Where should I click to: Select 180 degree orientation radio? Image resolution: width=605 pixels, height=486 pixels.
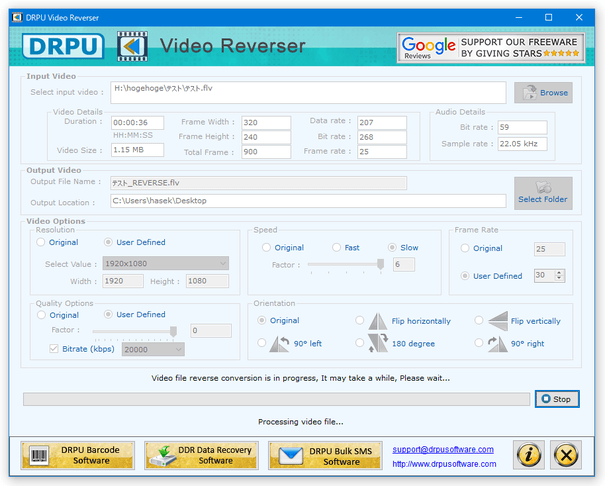(x=360, y=343)
